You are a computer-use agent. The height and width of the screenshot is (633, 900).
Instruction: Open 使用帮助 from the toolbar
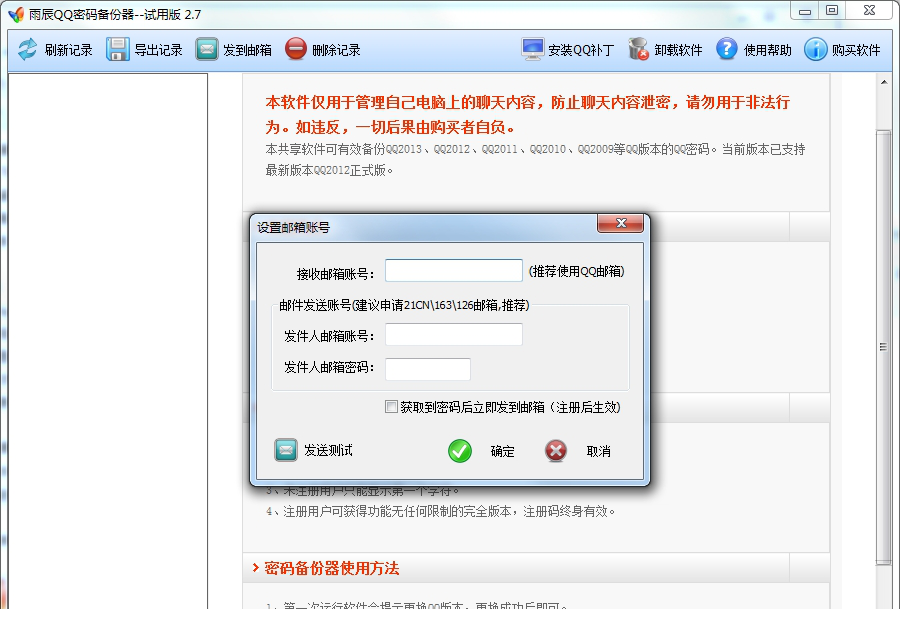(x=767, y=51)
